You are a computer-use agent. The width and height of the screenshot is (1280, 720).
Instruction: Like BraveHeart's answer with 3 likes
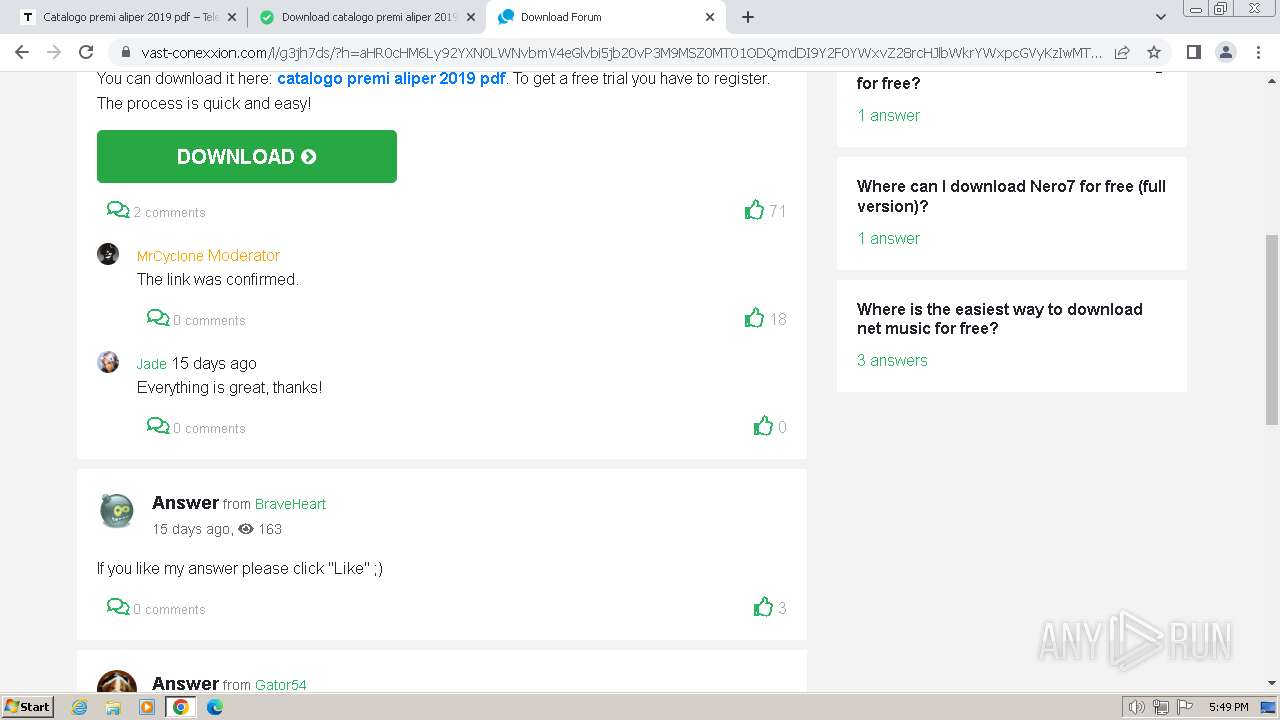click(x=763, y=607)
